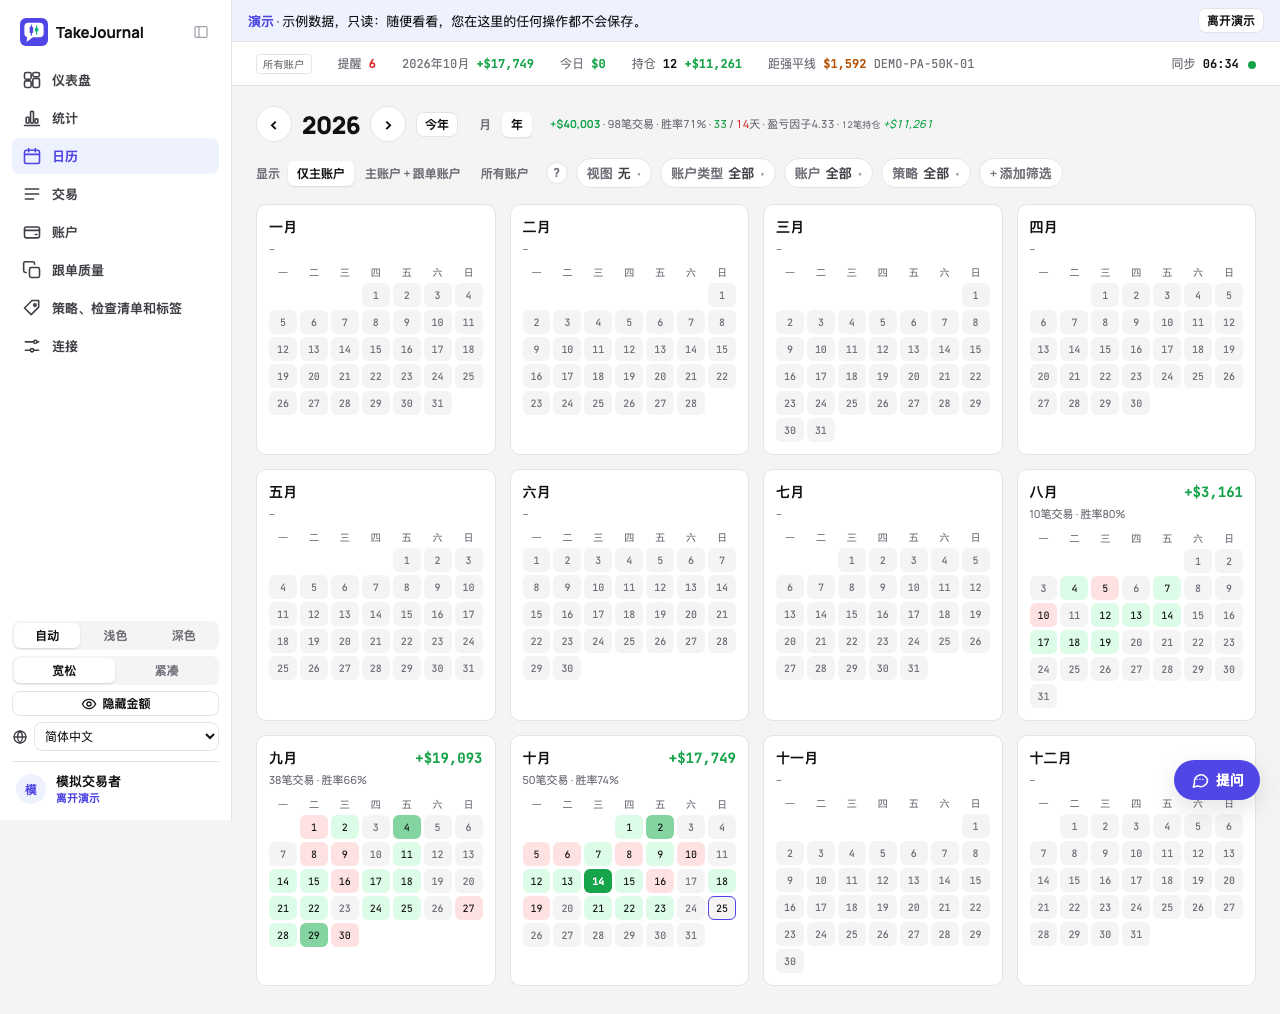The height and width of the screenshot is (1014, 1280).
Task: Open the 统计 statistics chart icon
Action: click(32, 118)
